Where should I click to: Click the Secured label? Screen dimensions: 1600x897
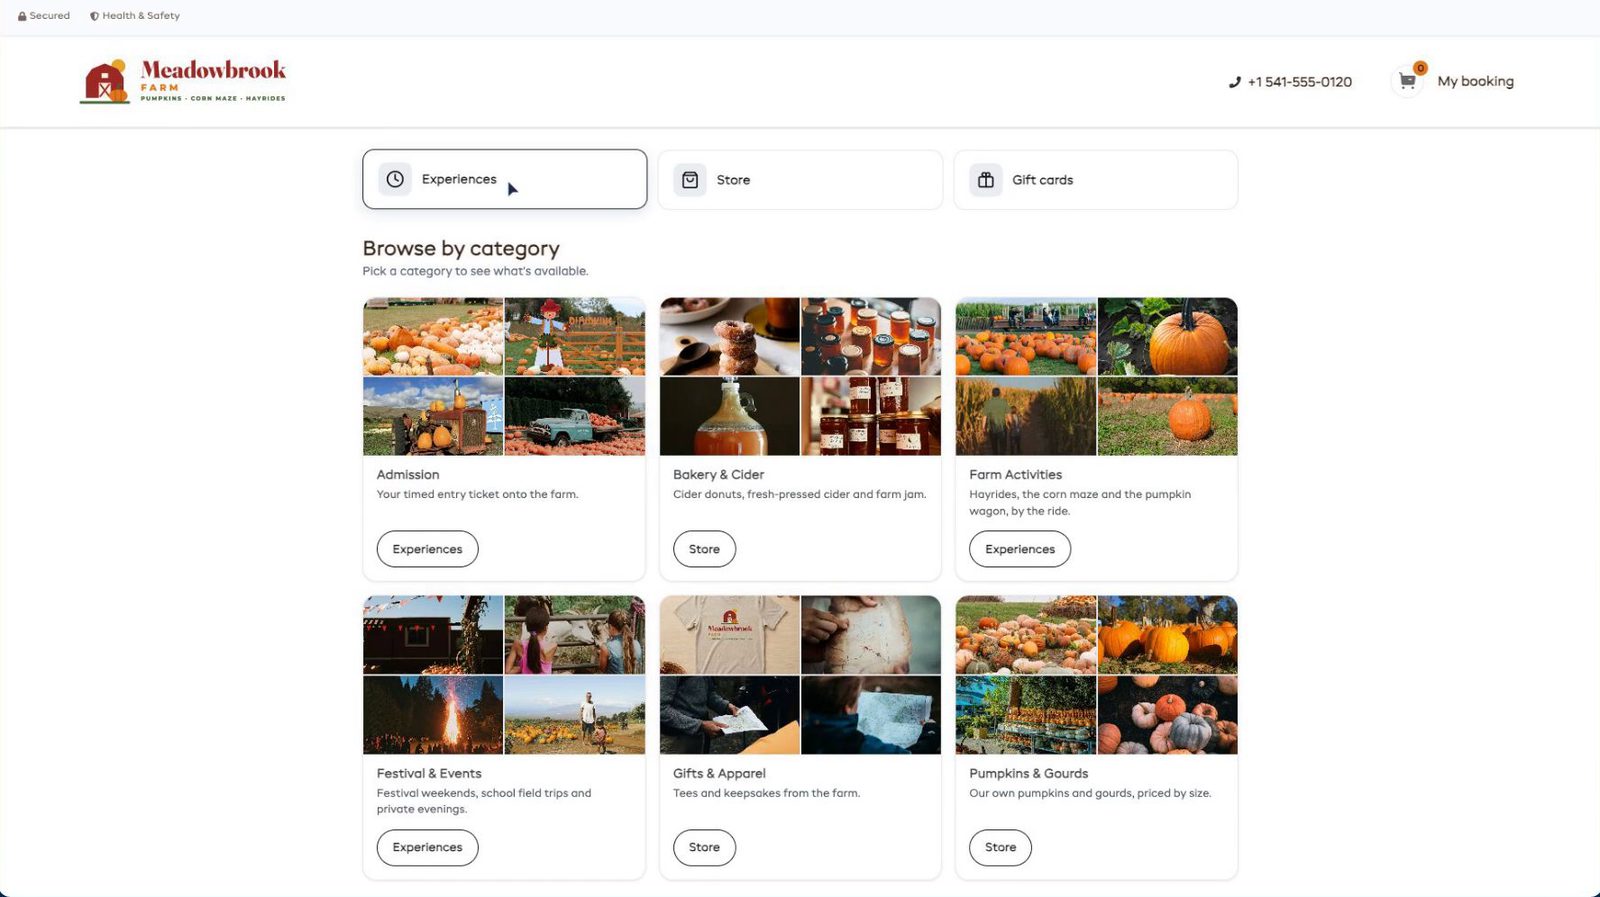click(49, 16)
